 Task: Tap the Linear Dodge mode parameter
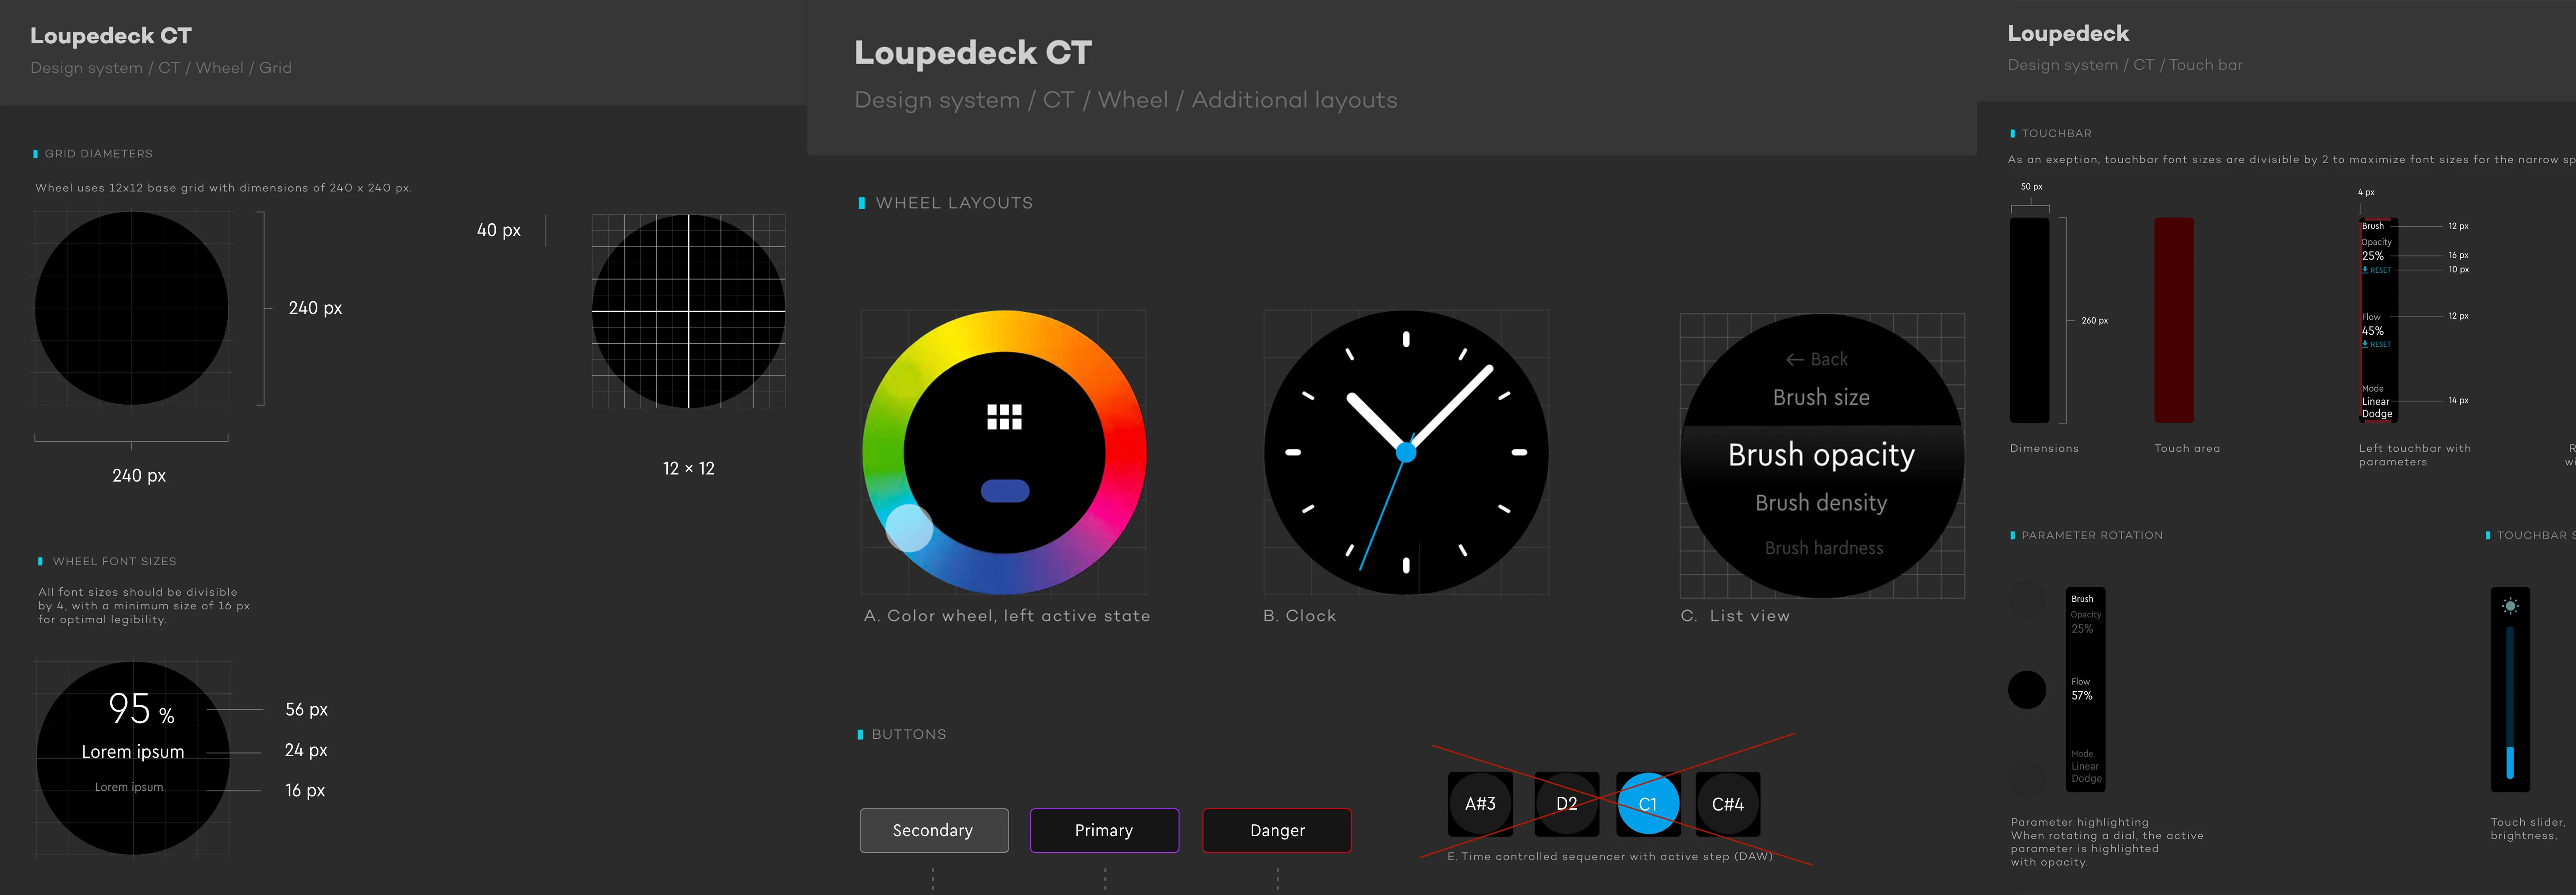coord(2376,407)
